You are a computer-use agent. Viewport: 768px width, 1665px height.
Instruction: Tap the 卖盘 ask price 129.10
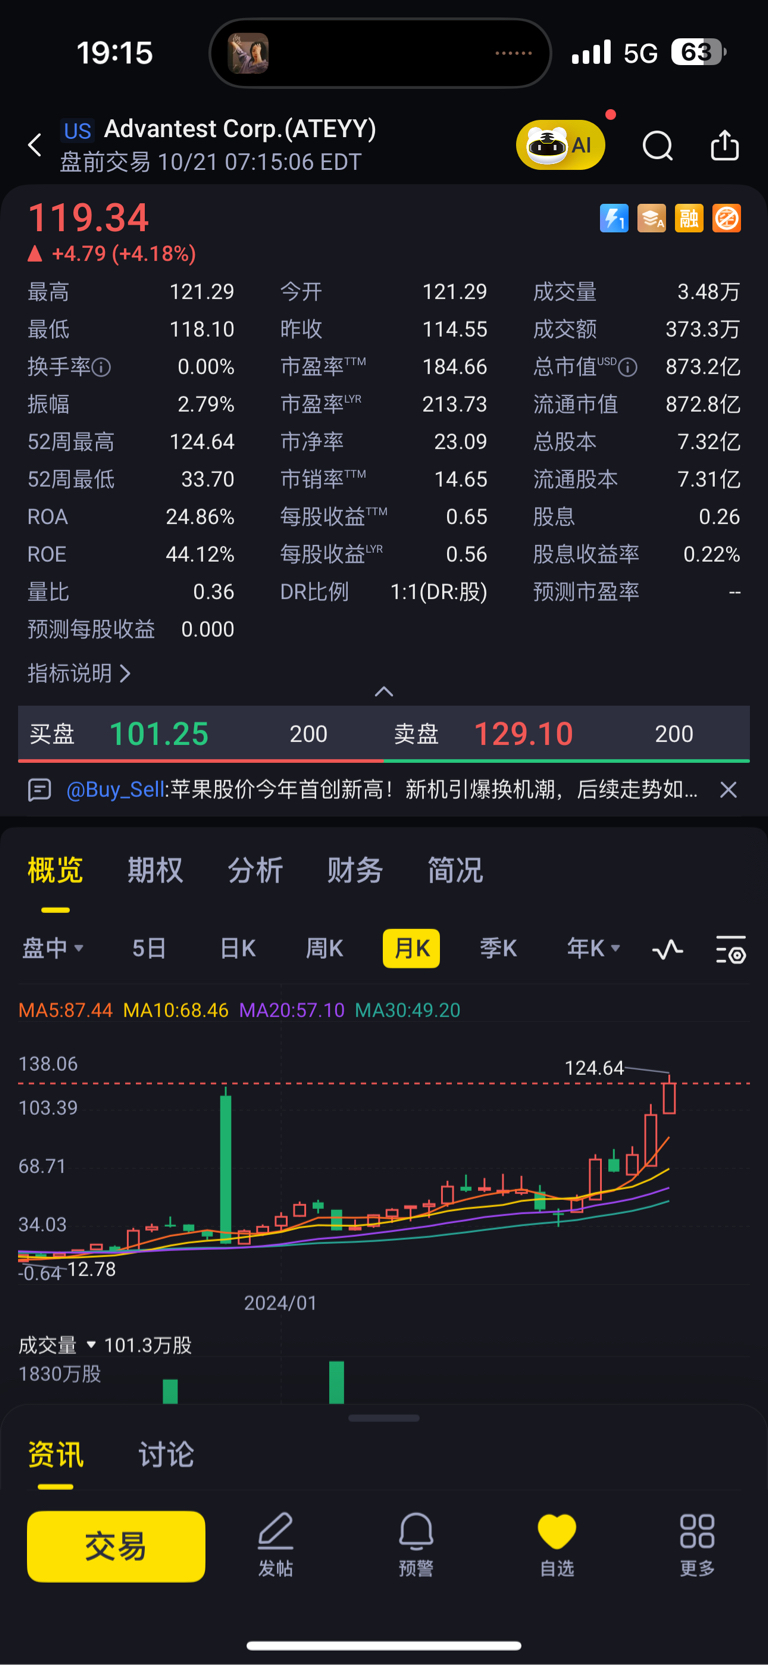(523, 734)
